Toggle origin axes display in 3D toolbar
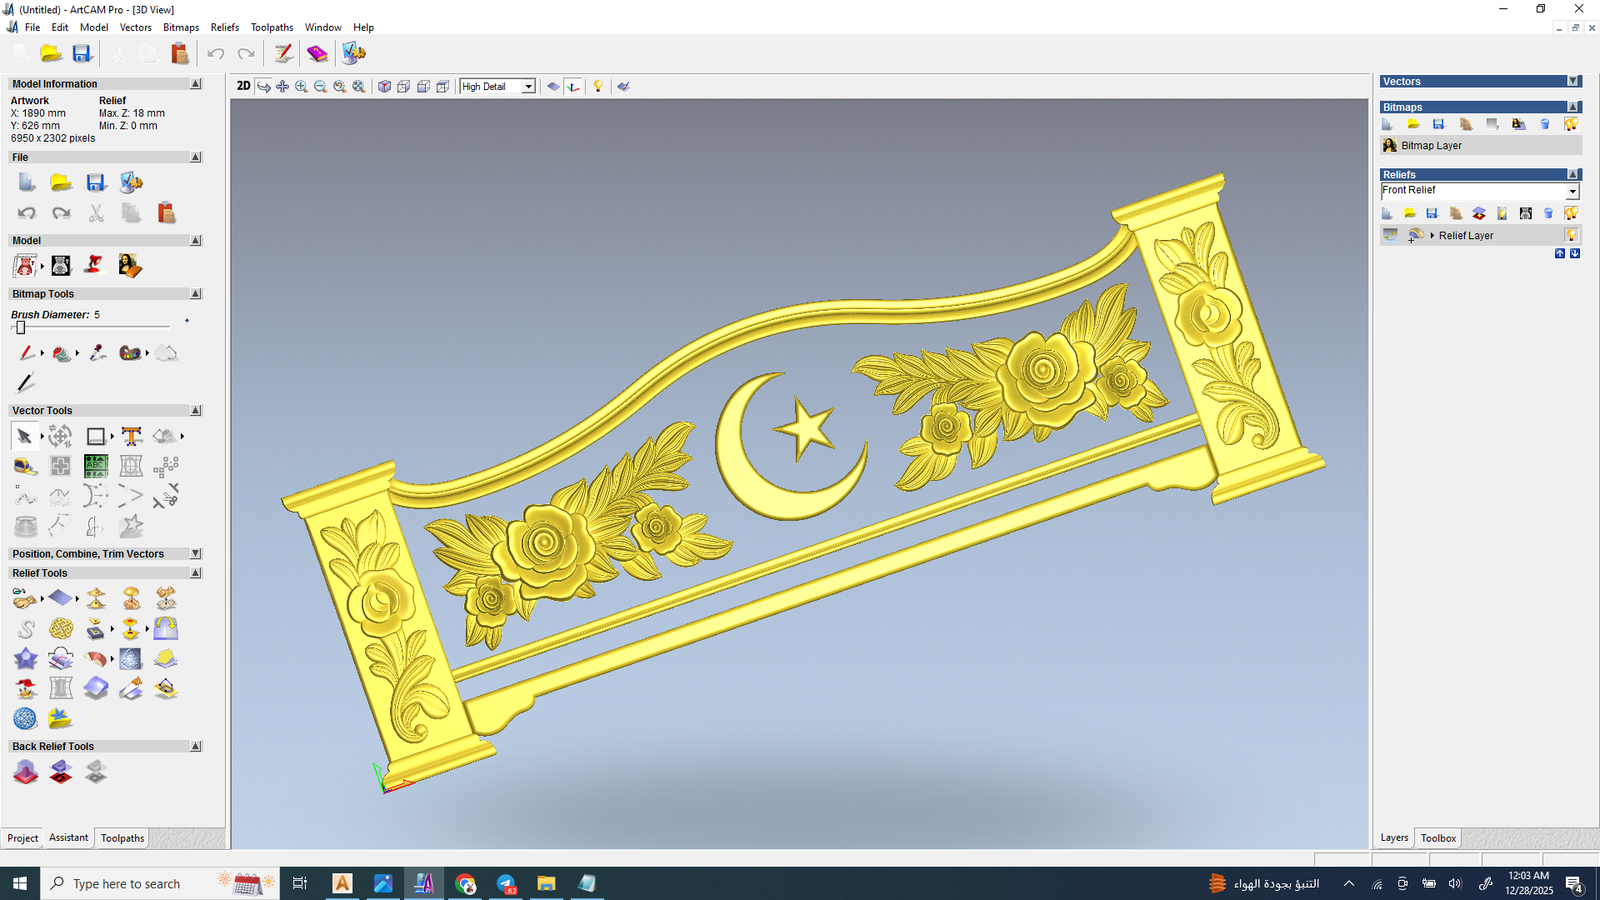Screen dimensions: 1600x900 tap(573, 87)
